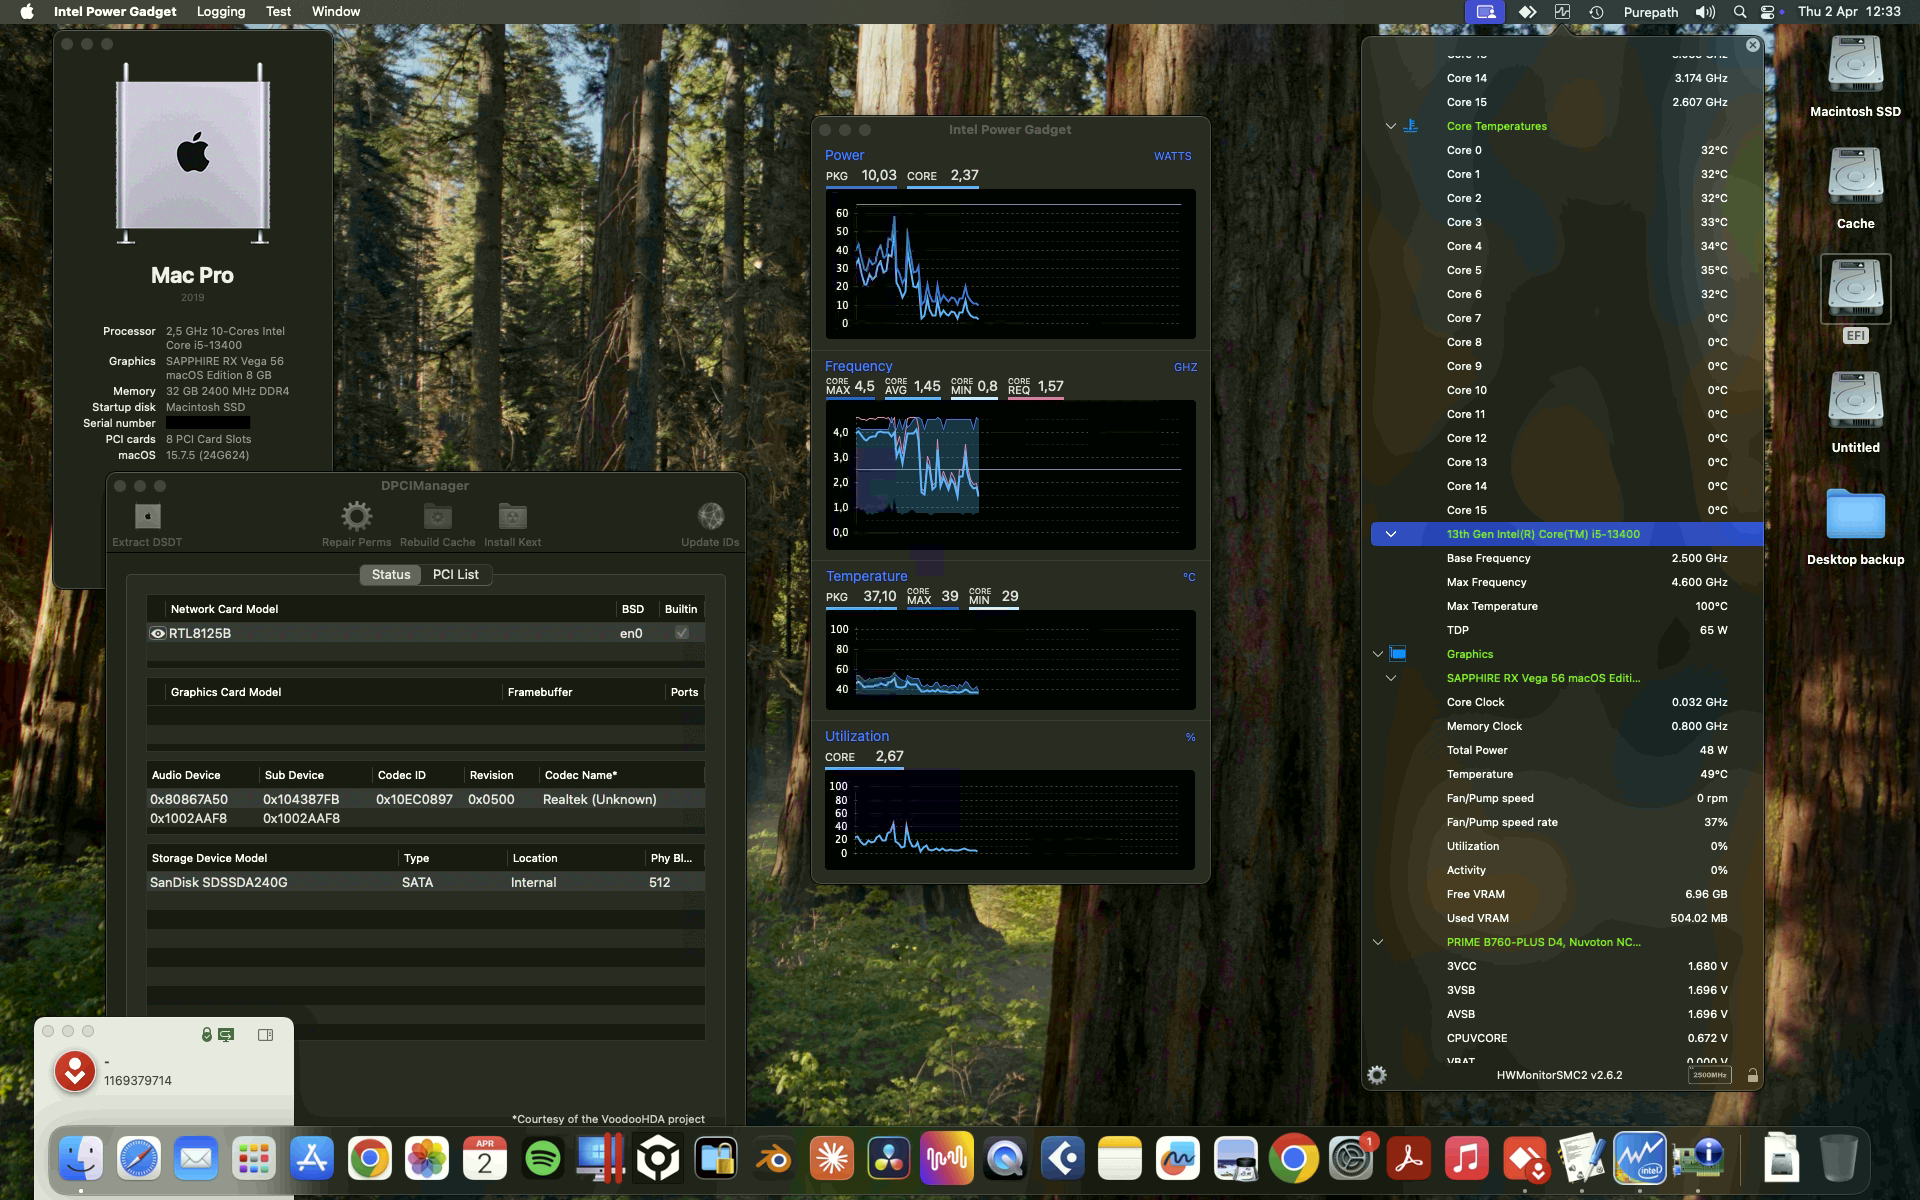Open the Window menu
The image size is (1920, 1200).
336,12
